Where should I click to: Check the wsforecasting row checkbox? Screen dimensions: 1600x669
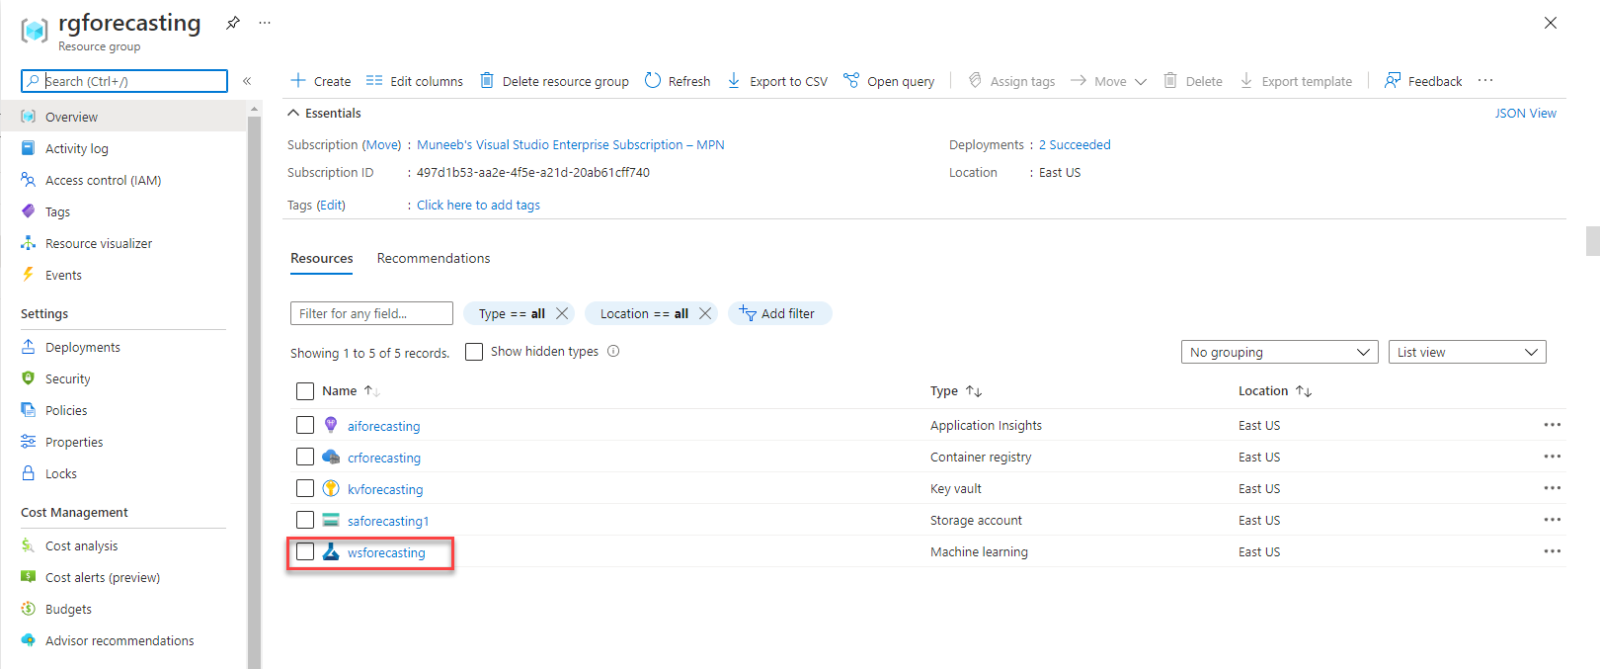click(x=305, y=552)
